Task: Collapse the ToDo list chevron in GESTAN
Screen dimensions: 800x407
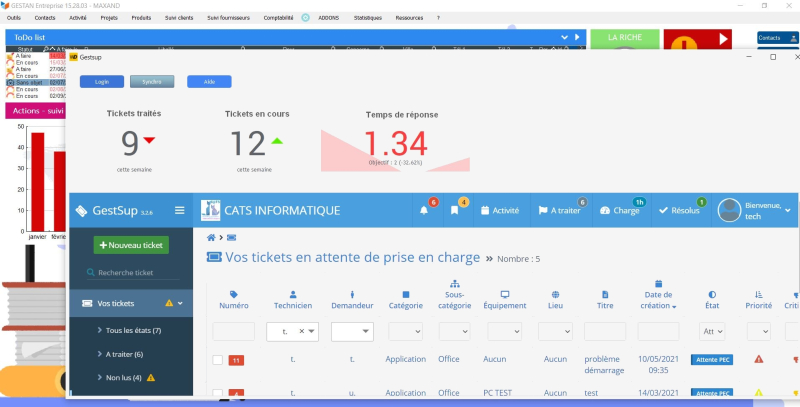Action: 564,37
